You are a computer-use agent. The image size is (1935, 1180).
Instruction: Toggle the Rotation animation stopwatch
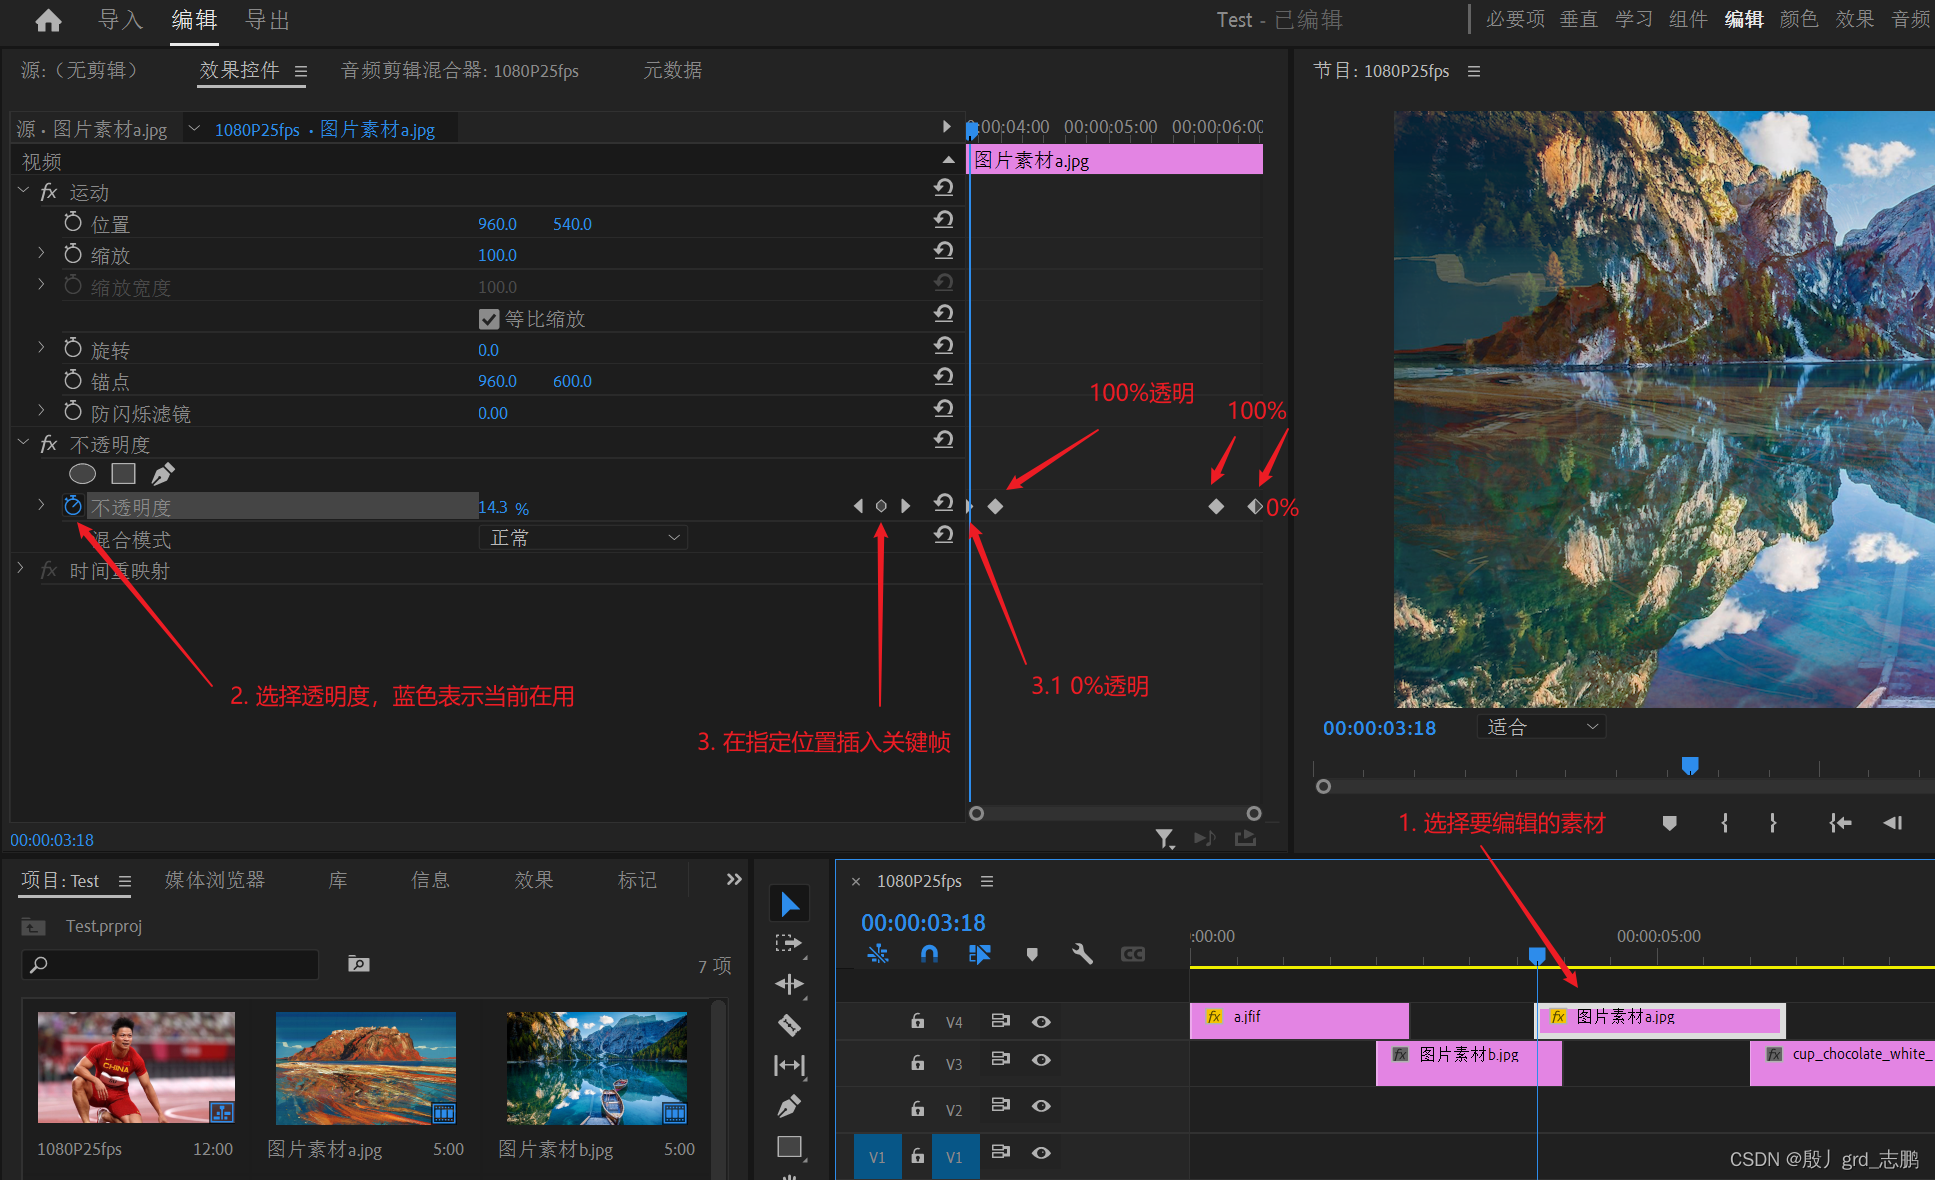pyautogui.click(x=73, y=348)
